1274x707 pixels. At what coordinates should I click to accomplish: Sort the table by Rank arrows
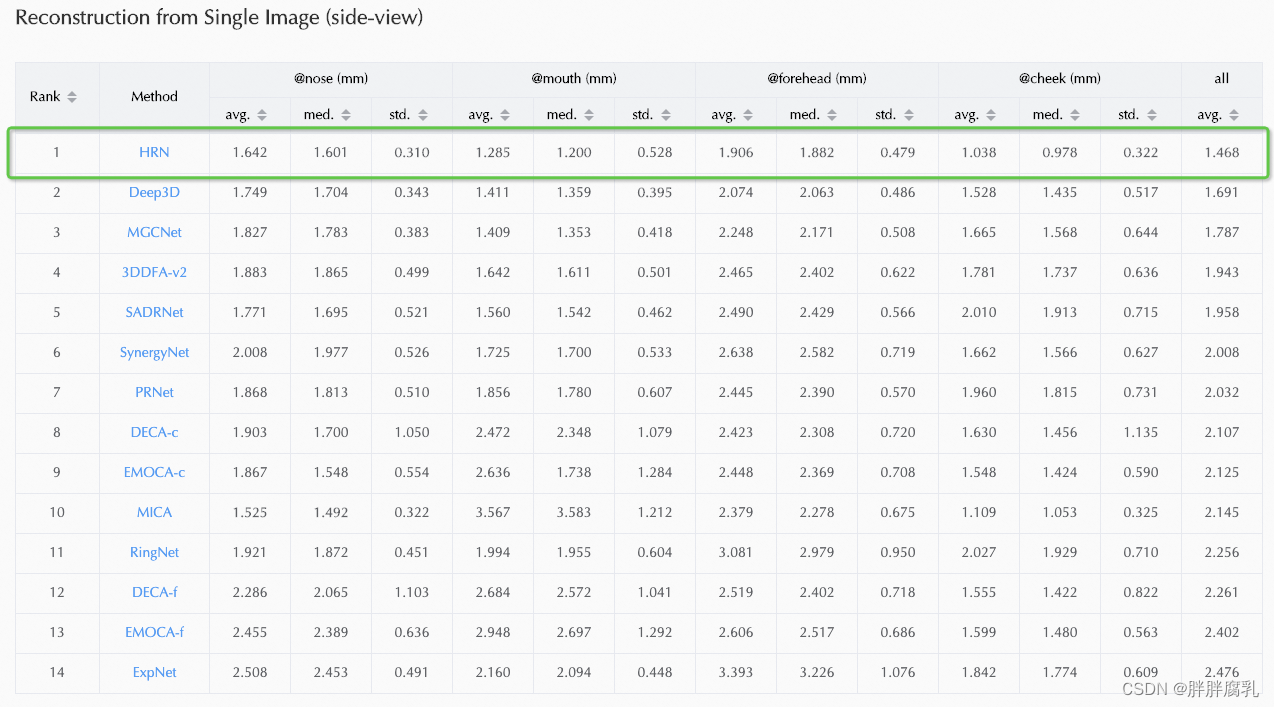click(72, 97)
